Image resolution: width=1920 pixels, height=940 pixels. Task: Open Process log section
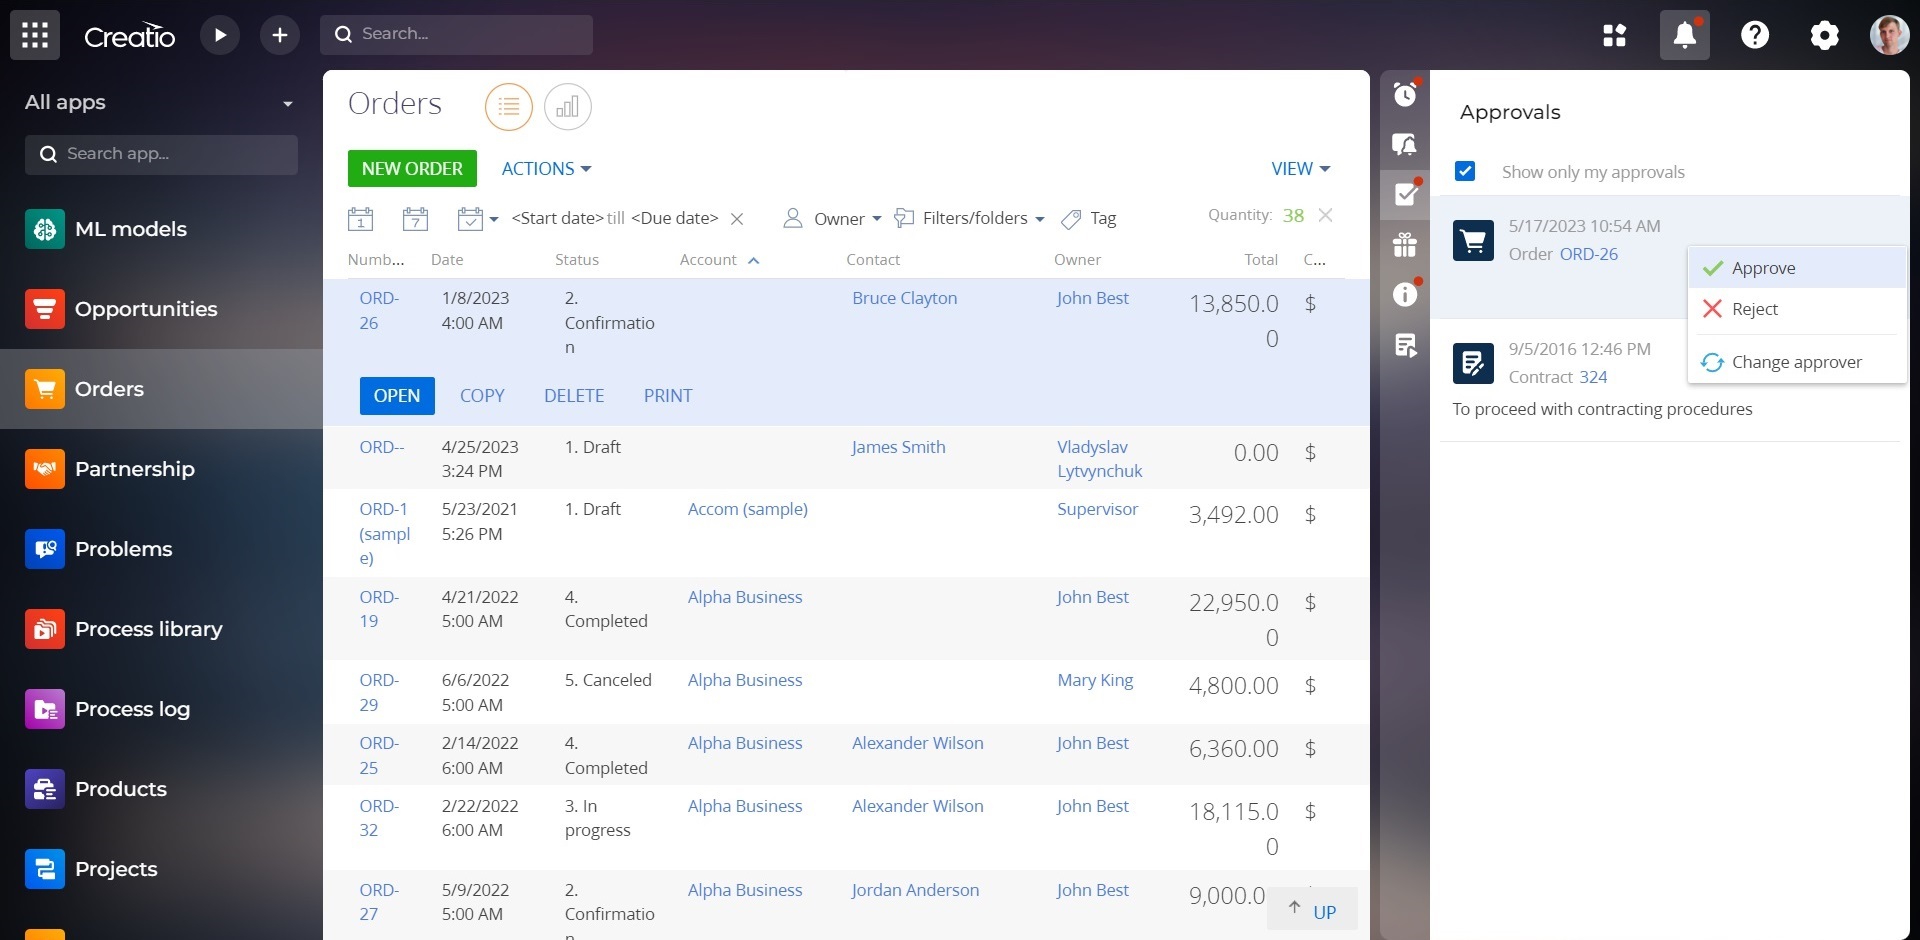[x=161, y=709]
